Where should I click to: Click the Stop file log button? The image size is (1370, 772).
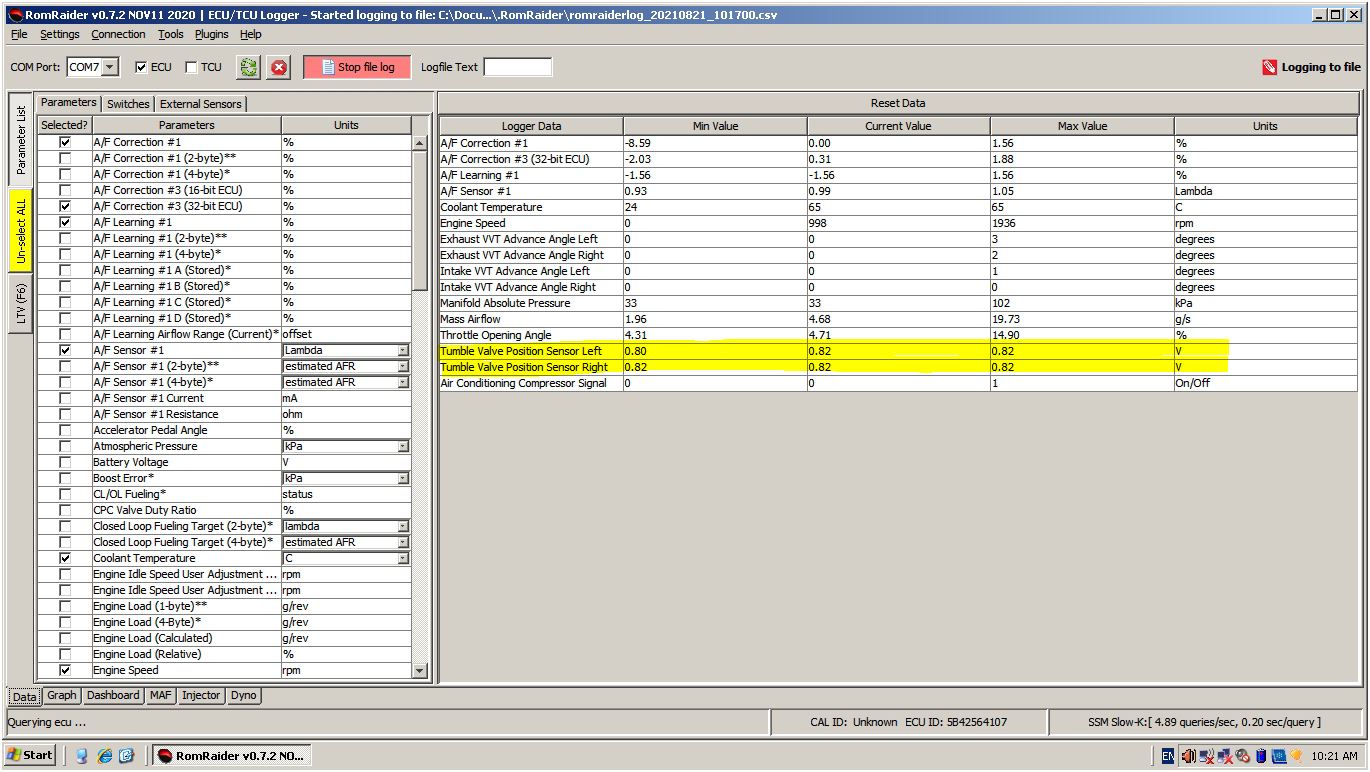(358, 68)
